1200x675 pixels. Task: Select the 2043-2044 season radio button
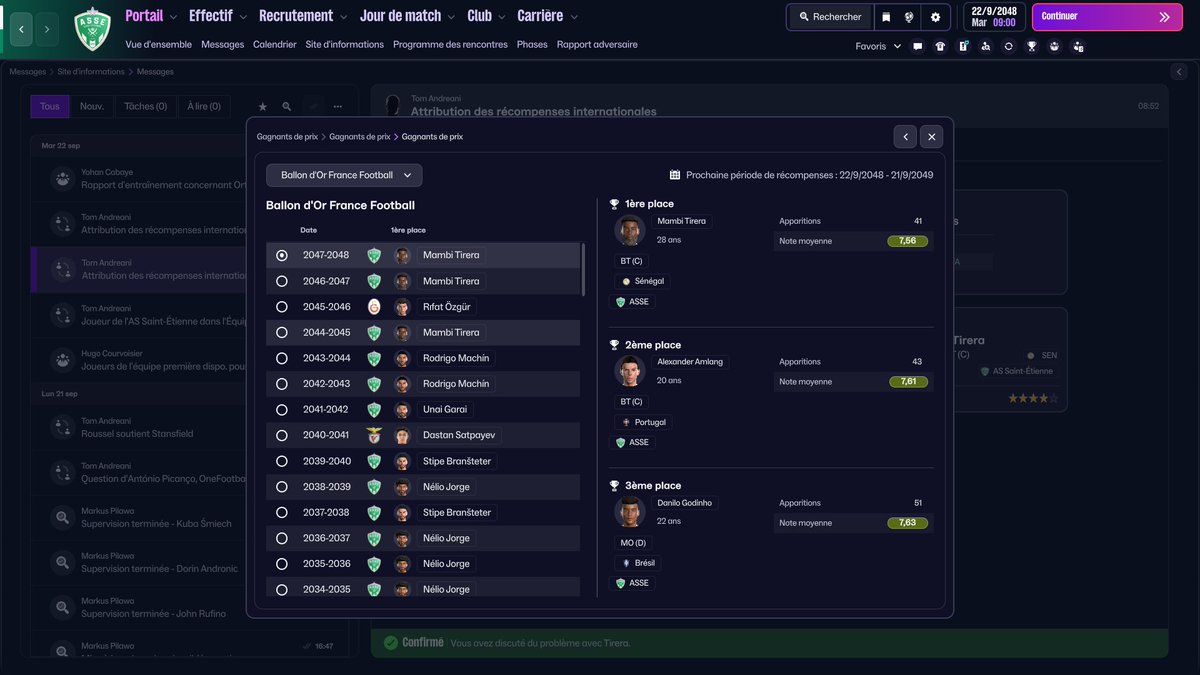click(282, 358)
